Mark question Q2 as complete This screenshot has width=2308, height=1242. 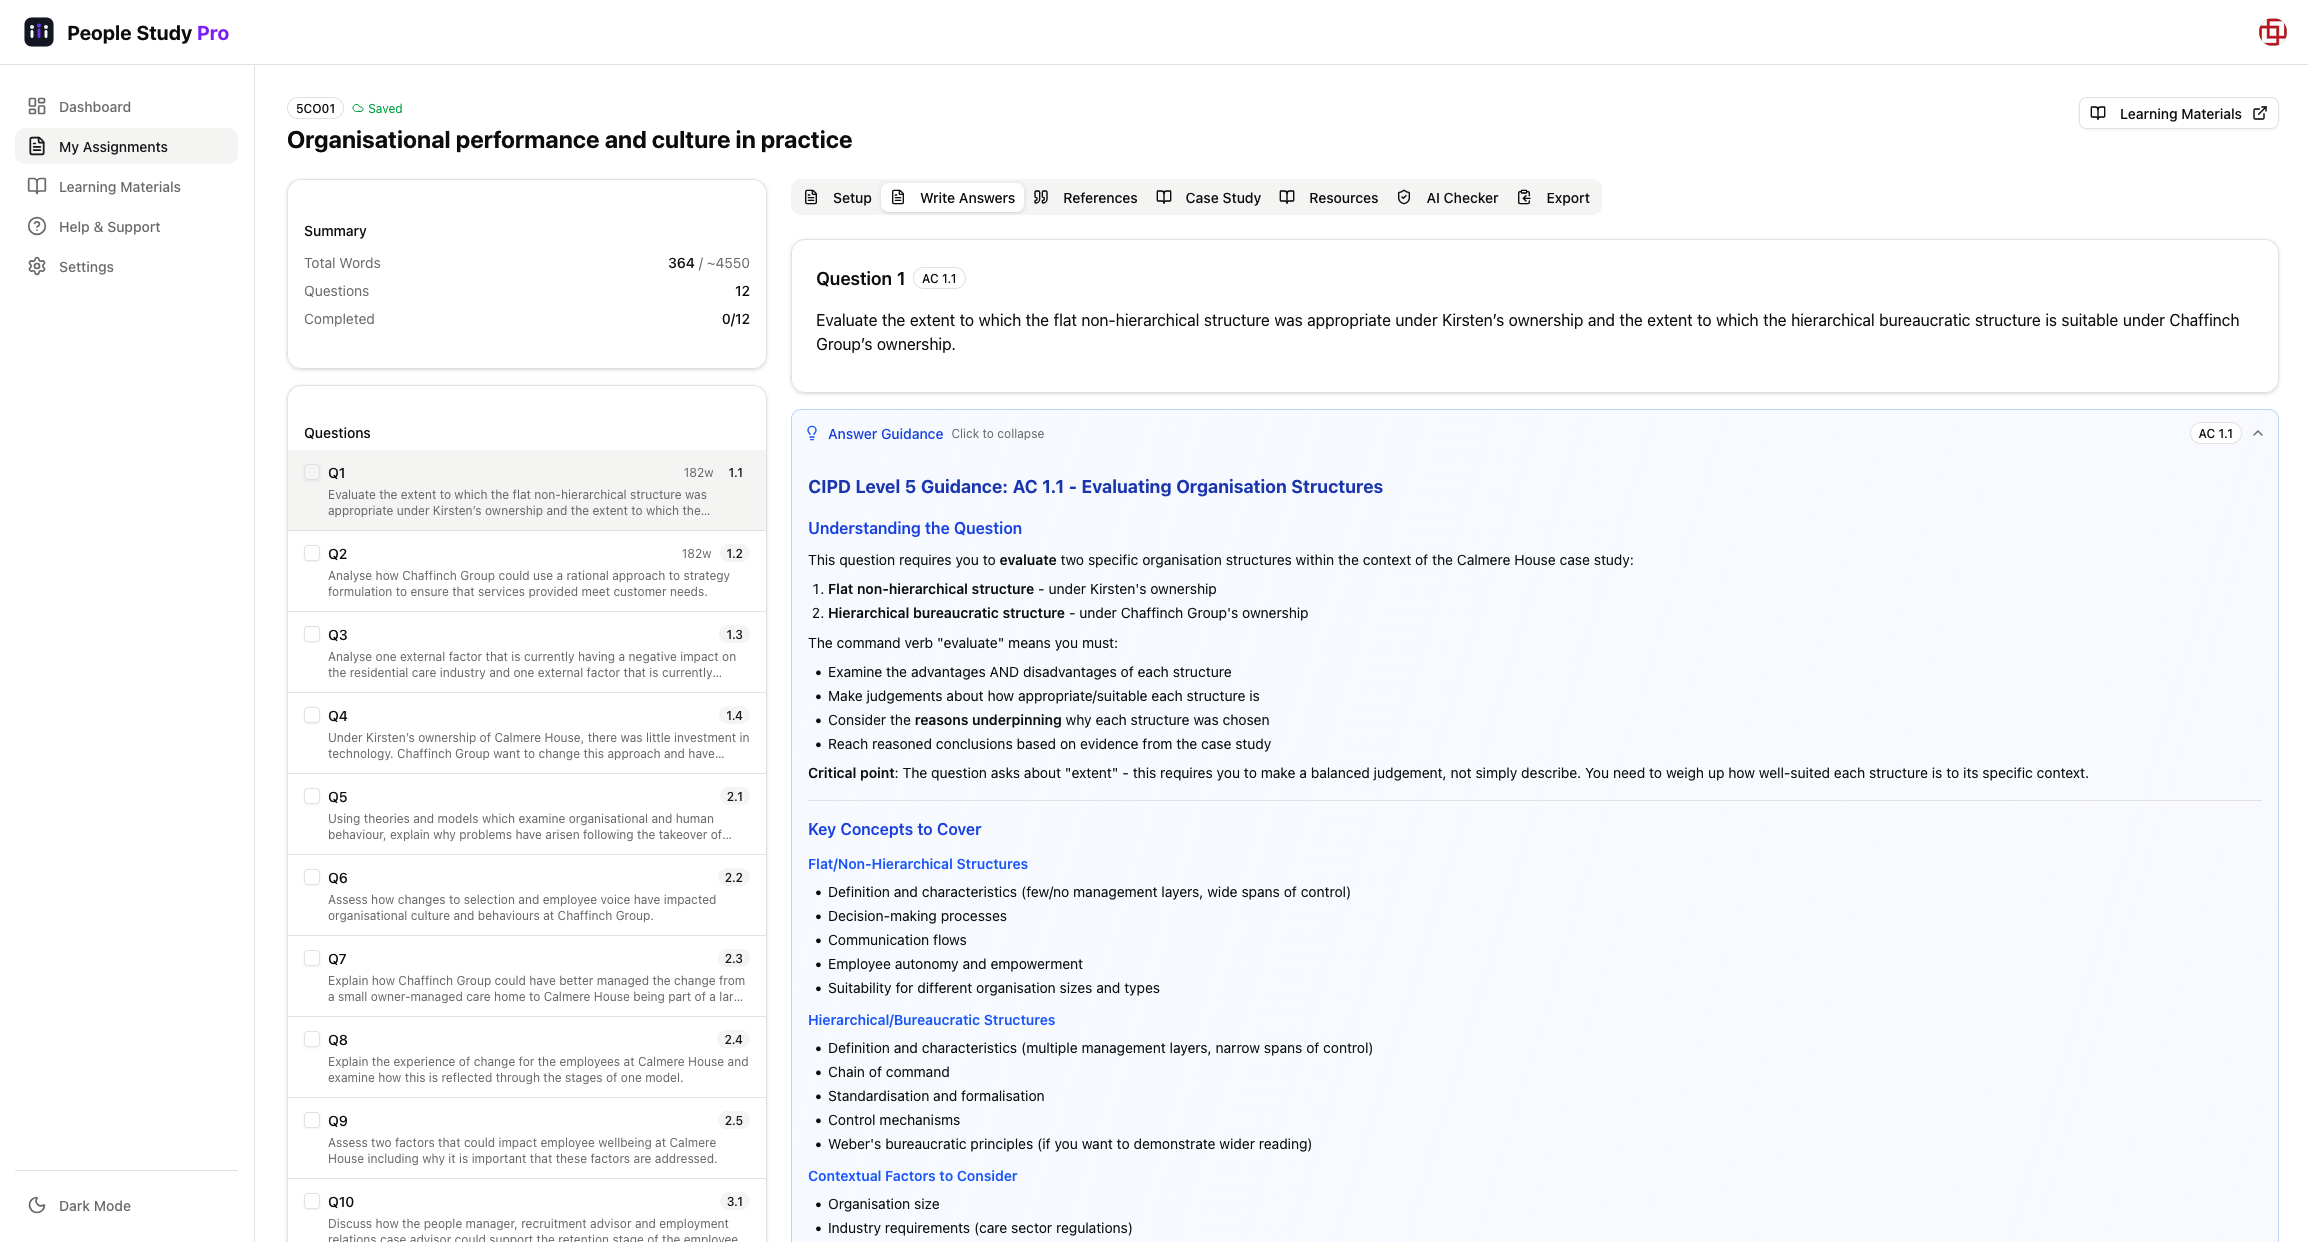311,553
